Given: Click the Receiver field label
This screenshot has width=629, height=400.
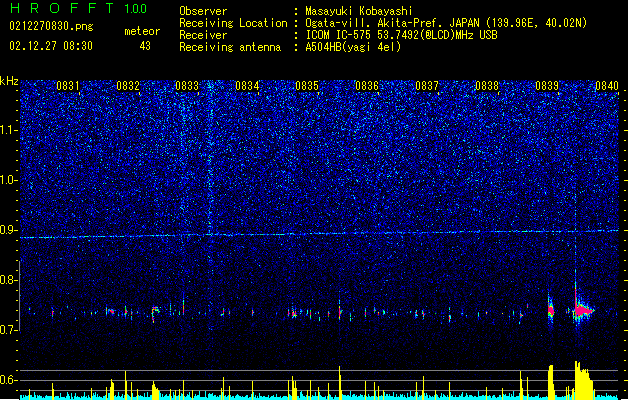Looking at the screenshot, I should pos(203,35).
